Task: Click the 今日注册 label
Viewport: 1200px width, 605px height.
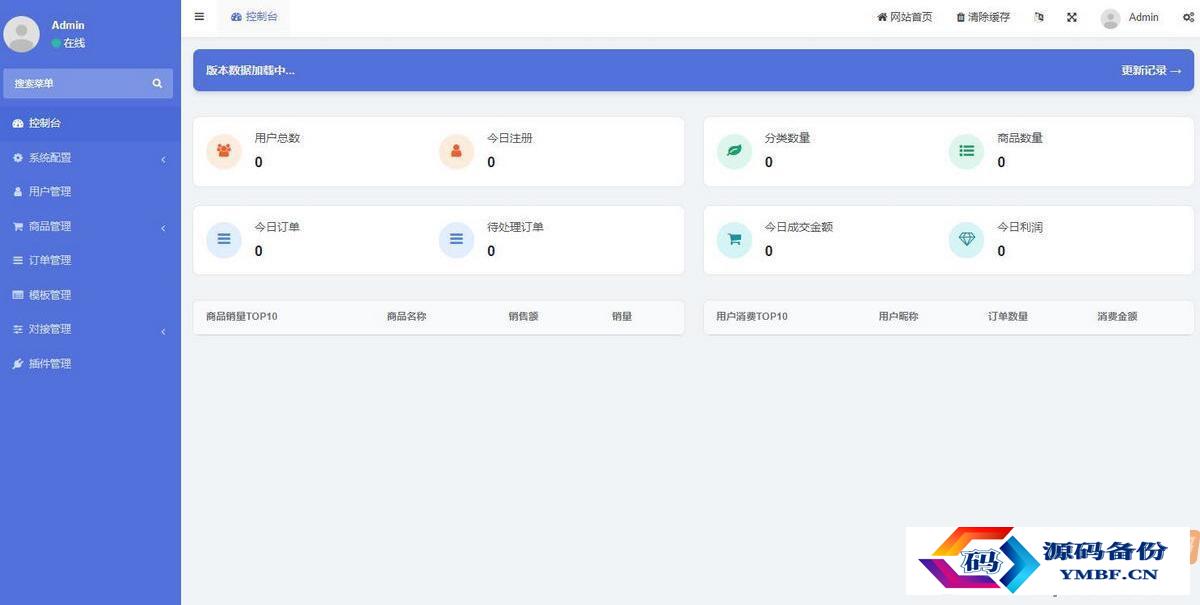Action: [510, 138]
